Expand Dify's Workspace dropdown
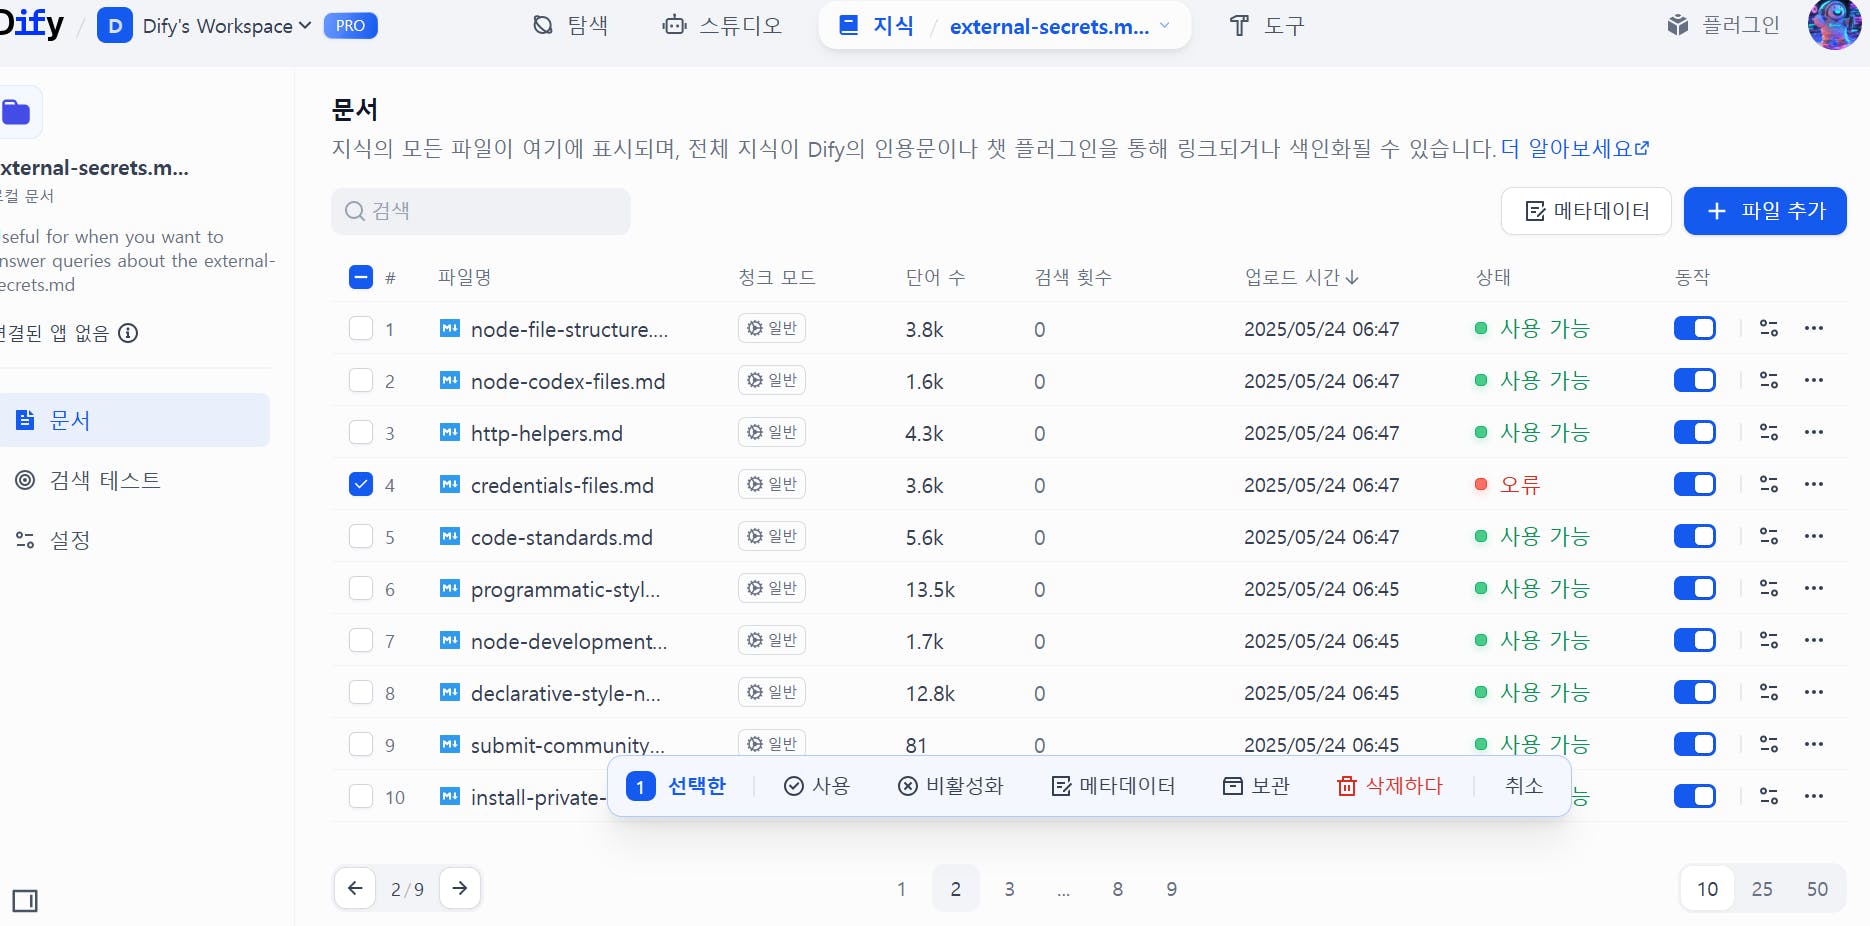This screenshot has width=1870, height=926. (x=305, y=26)
